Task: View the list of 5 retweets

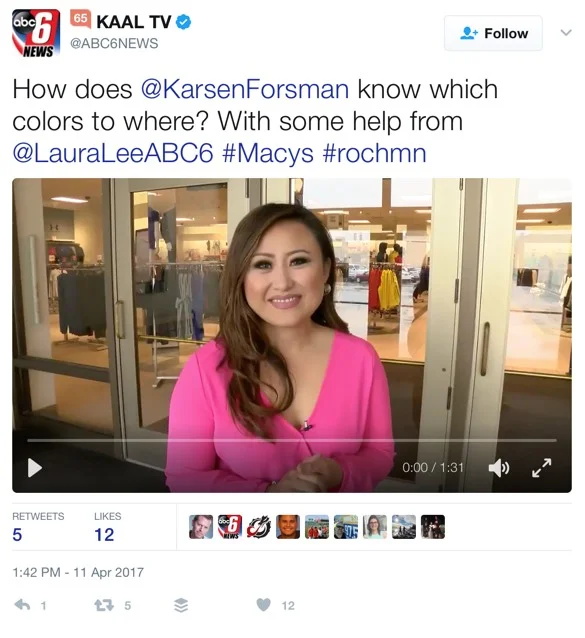Action: (x=38, y=527)
